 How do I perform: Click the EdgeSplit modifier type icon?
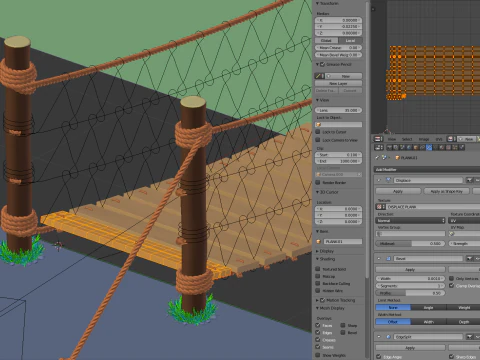pos(388,337)
